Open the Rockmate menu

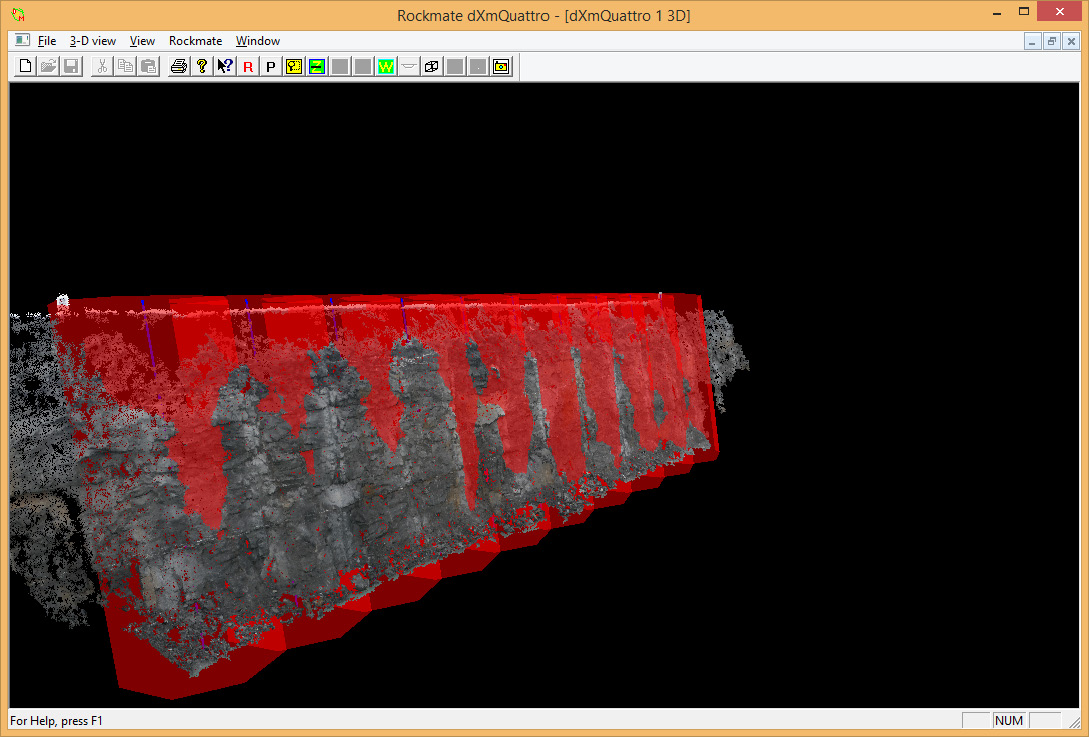195,41
